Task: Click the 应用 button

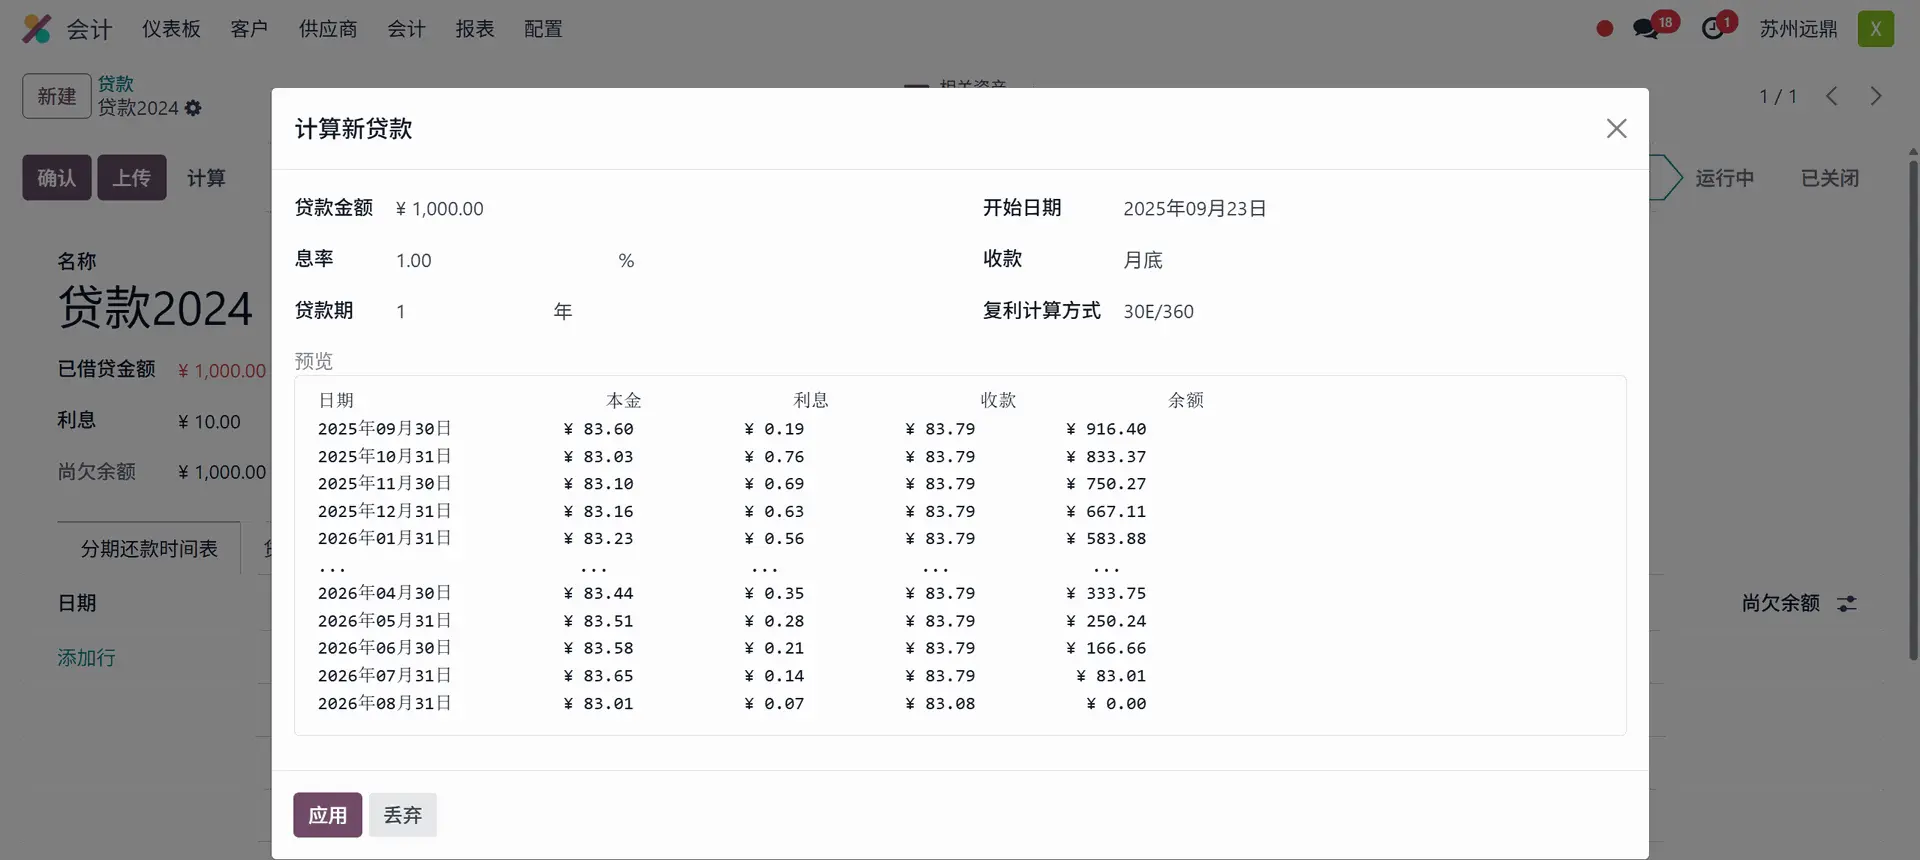Action: tap(327, 815)
